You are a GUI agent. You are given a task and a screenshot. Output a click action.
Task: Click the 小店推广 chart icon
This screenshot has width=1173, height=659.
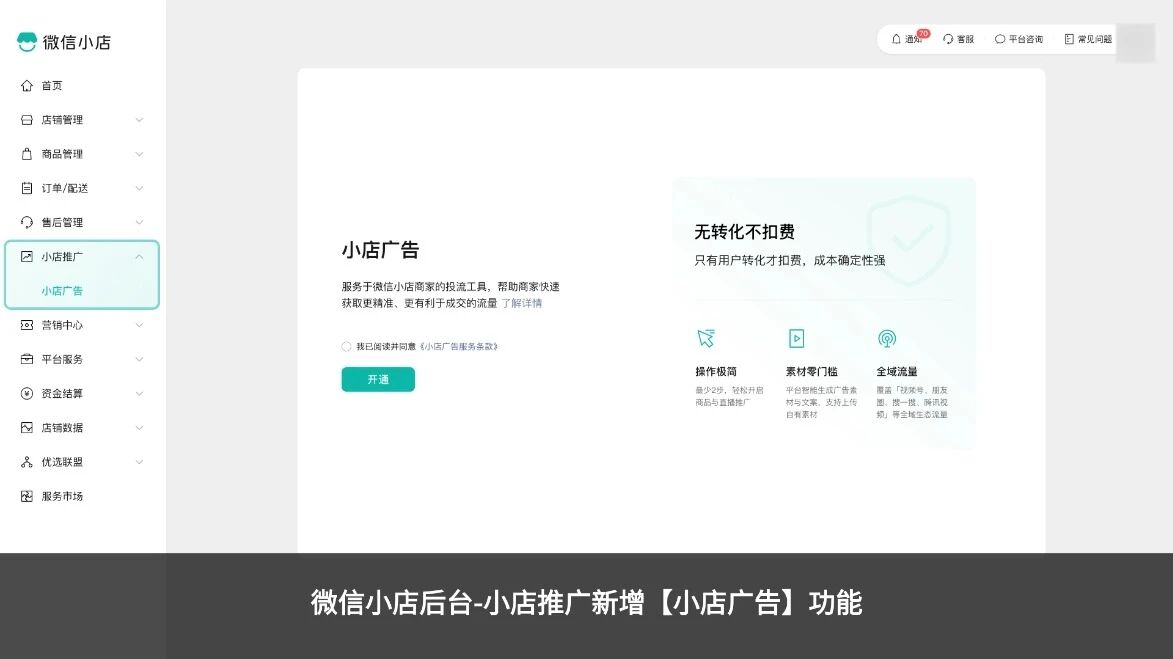[x=27, y=257]
